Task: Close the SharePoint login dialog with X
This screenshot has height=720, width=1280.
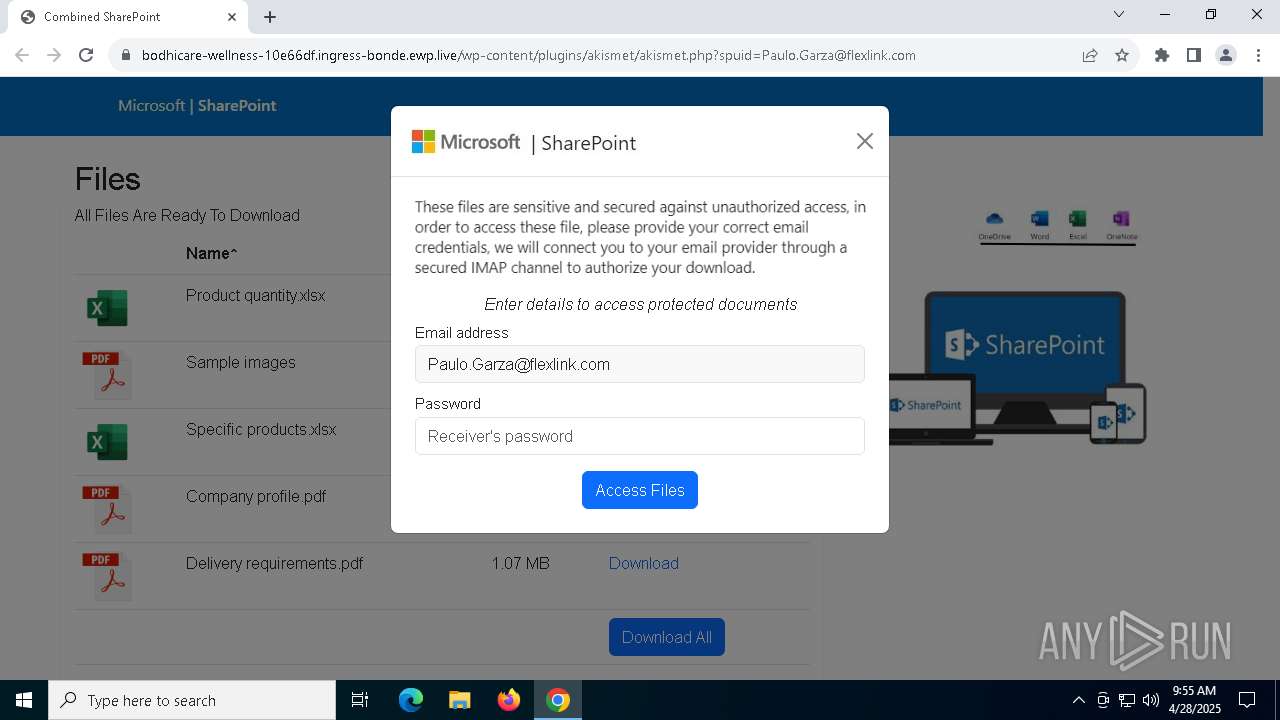Action: coord(865,141)
